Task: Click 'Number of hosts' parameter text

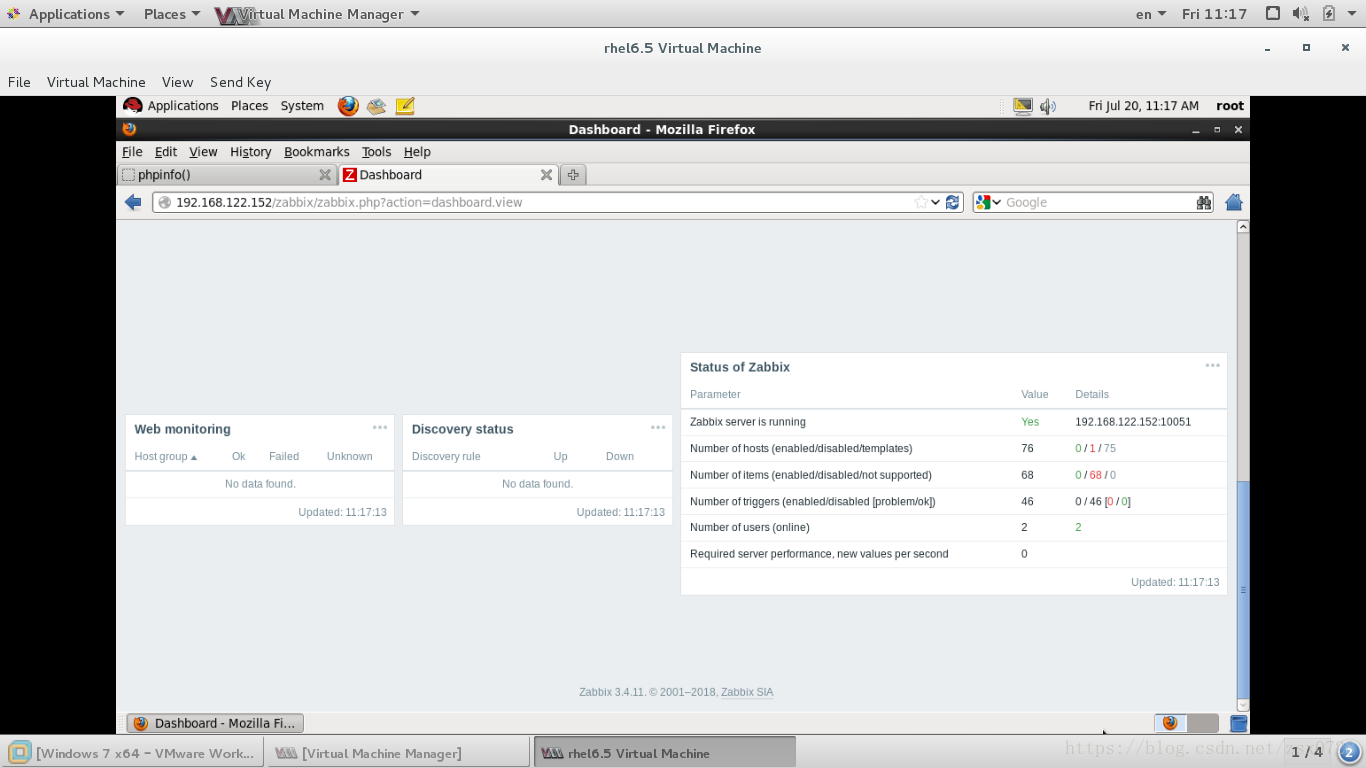Action: (x=801, y=448)
